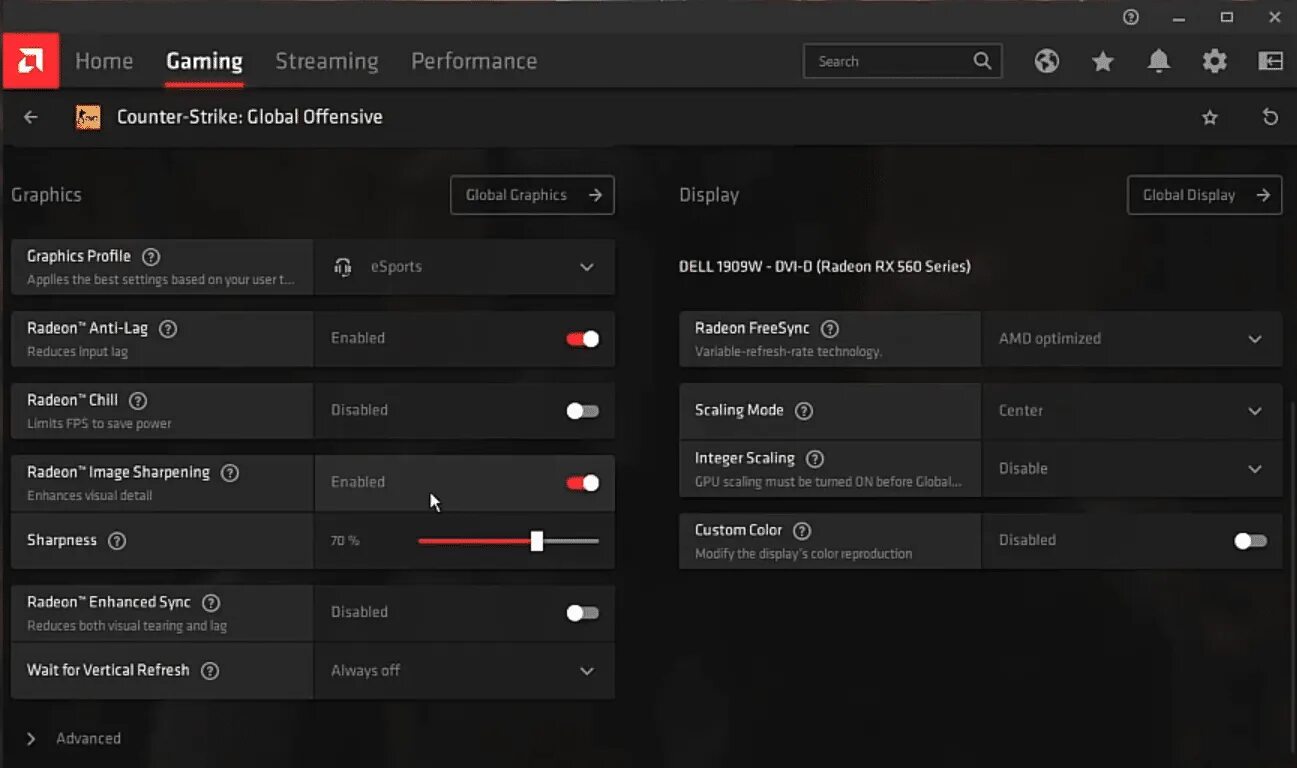Click the help icon next to Radeon Anti-Lag
Screen dimensions: 1297x768
168,328
